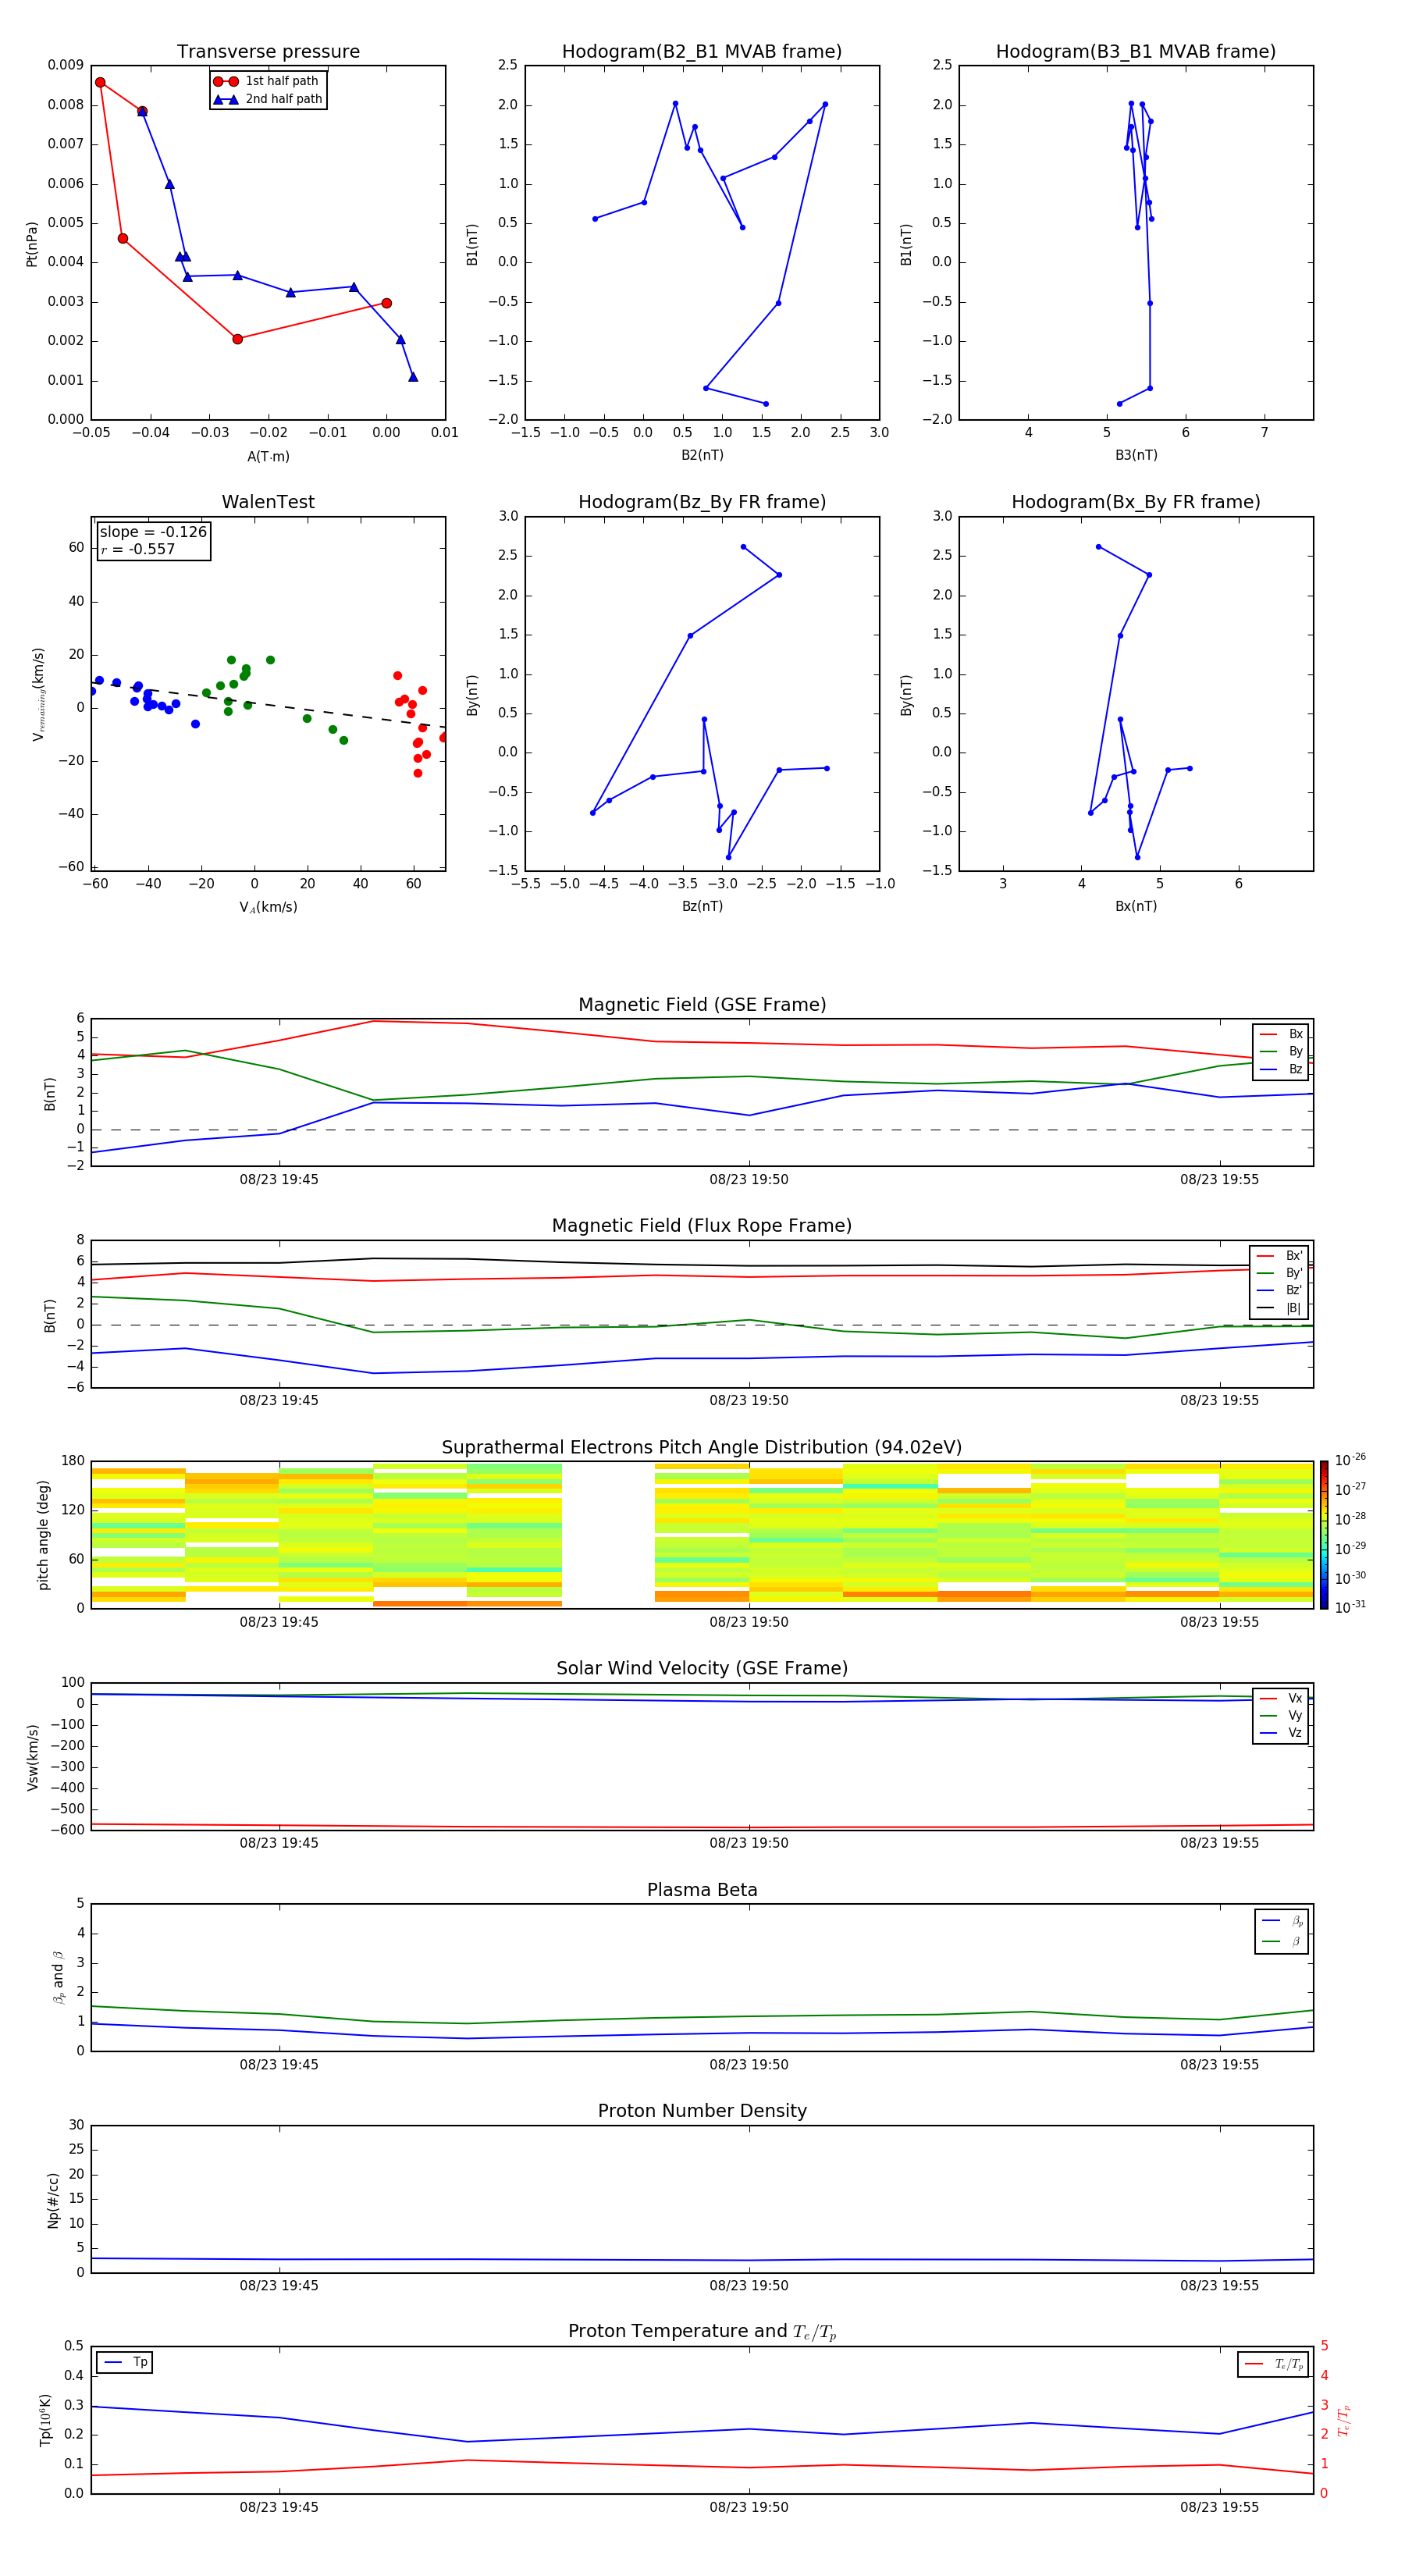
Task: Click the dashed fit line in WalenTest plot
Action: (268, 705)
